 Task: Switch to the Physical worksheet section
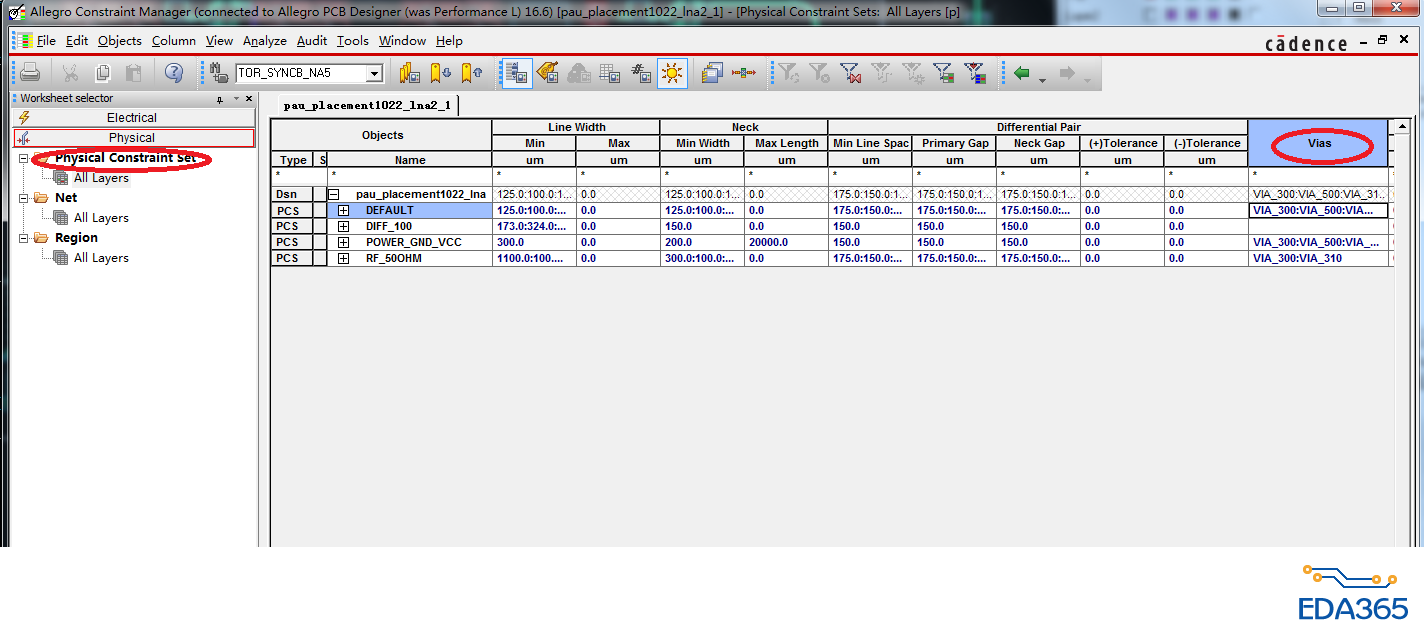(x=134, y=138)
